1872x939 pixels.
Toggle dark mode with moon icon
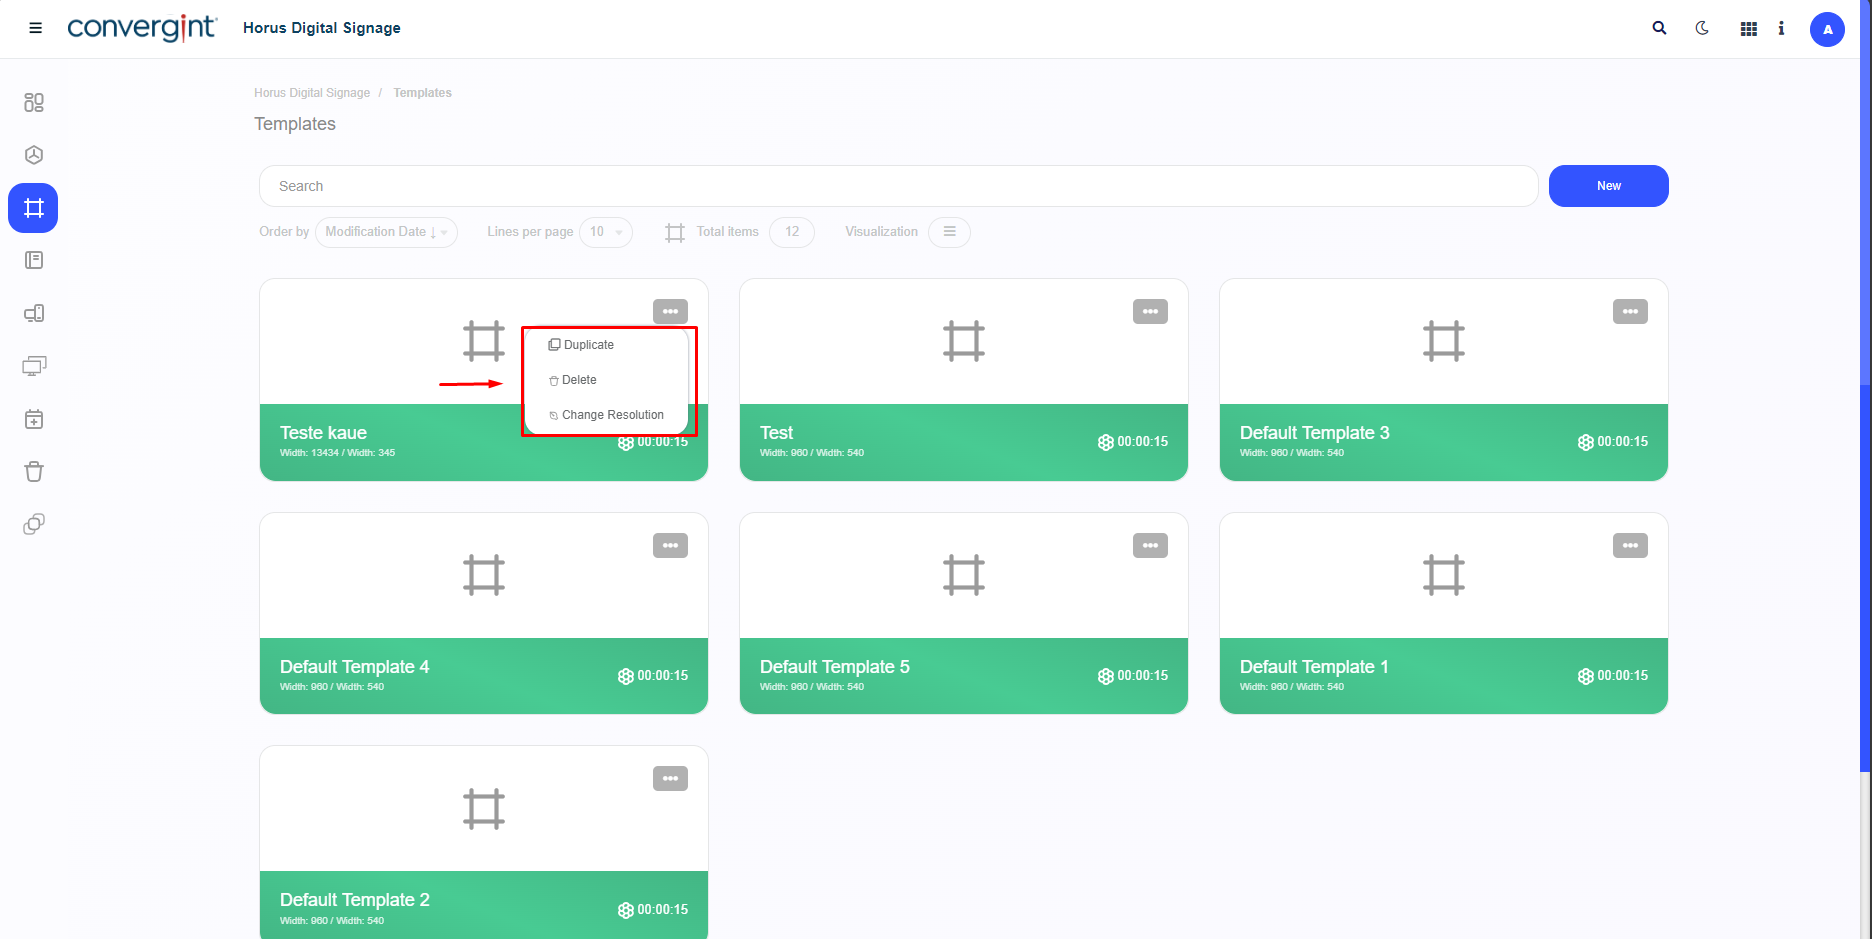tap(1702, 28)
